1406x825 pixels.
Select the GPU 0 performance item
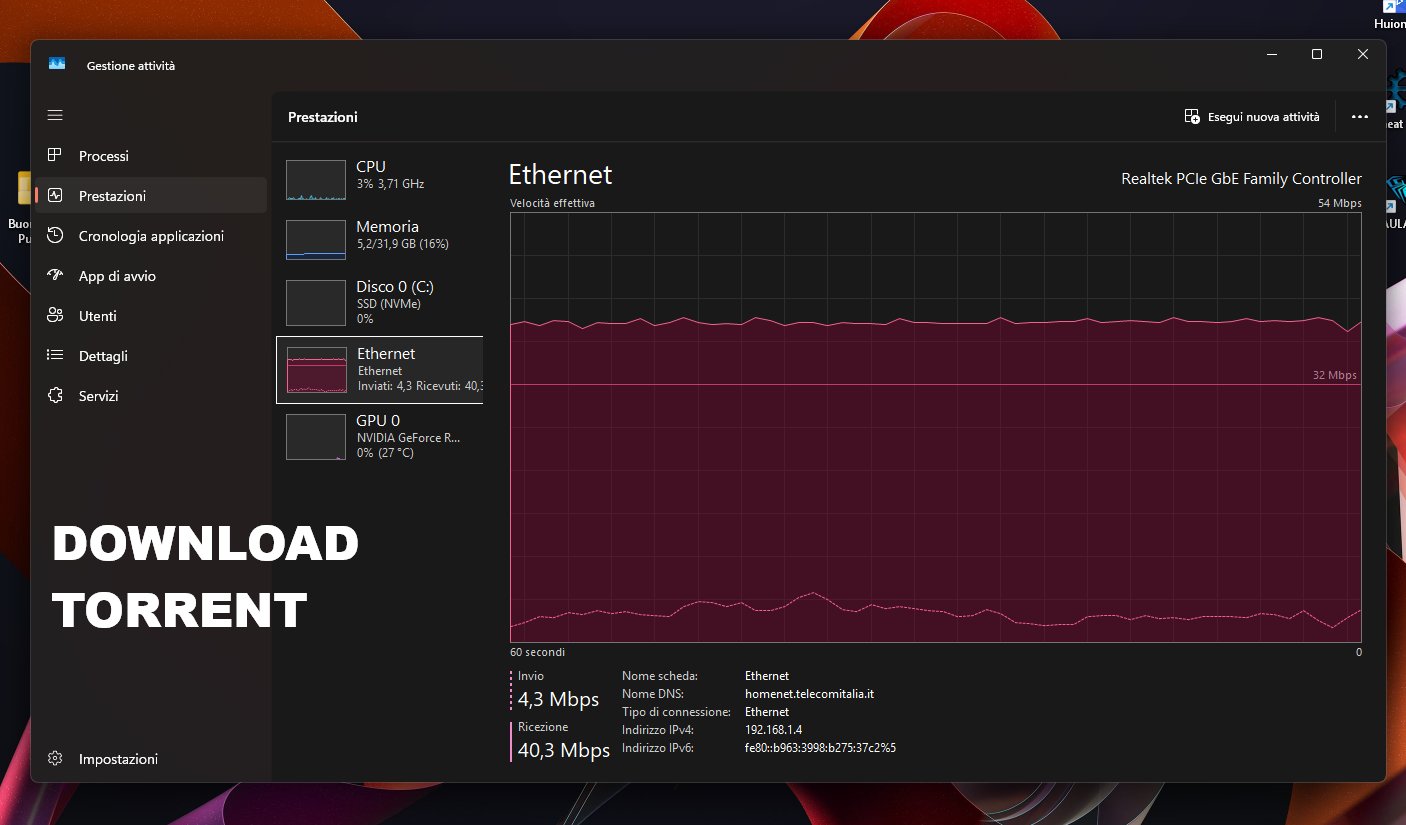(316, 437)
